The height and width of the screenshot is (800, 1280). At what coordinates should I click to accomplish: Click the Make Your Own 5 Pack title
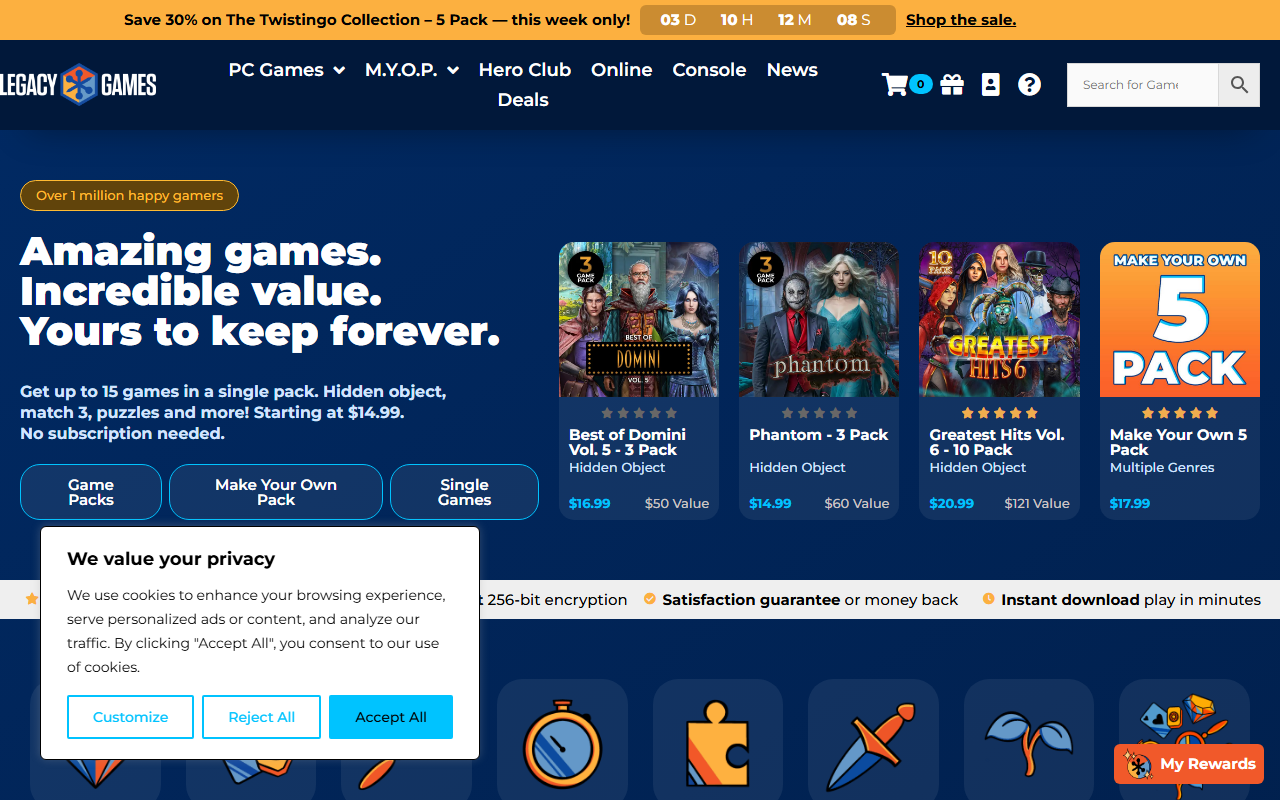pyautogui.click(x=1178, y=442)
